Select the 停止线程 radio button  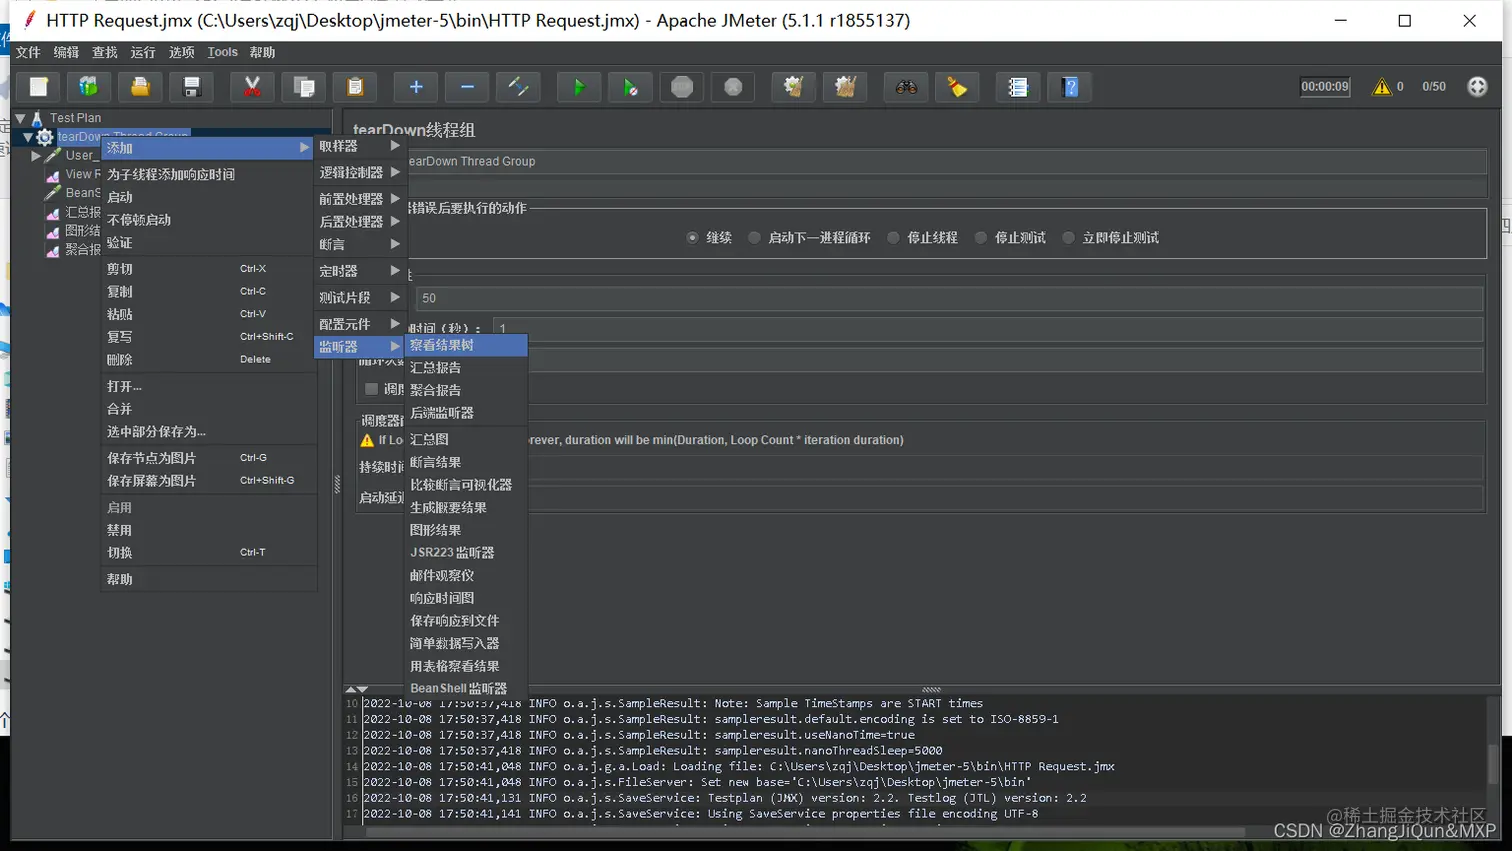pos(893,238)
